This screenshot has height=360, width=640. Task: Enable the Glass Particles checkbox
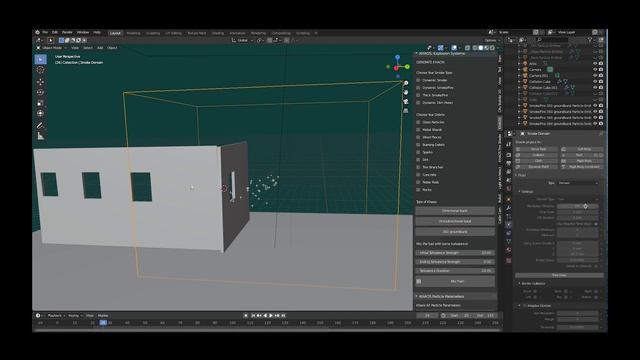click(x=418, y=122)
